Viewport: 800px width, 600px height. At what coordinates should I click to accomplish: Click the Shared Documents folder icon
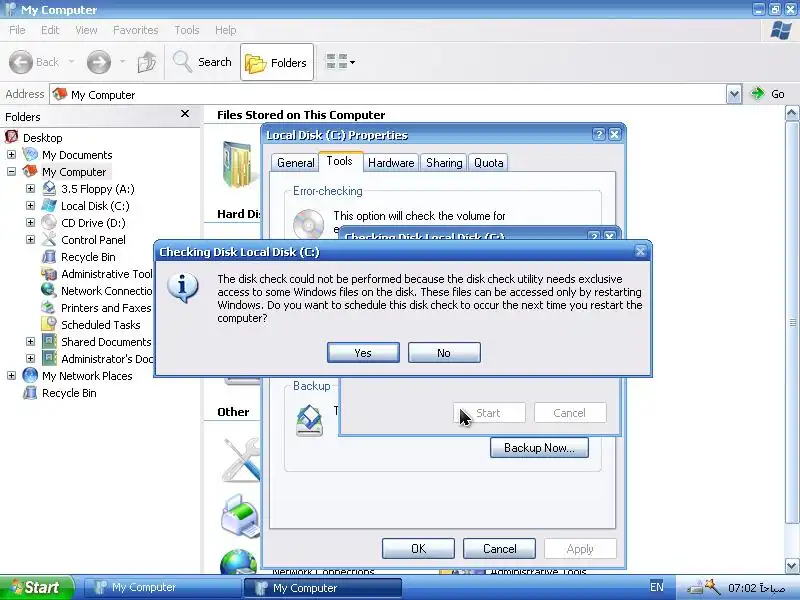(x=49, y=341)
